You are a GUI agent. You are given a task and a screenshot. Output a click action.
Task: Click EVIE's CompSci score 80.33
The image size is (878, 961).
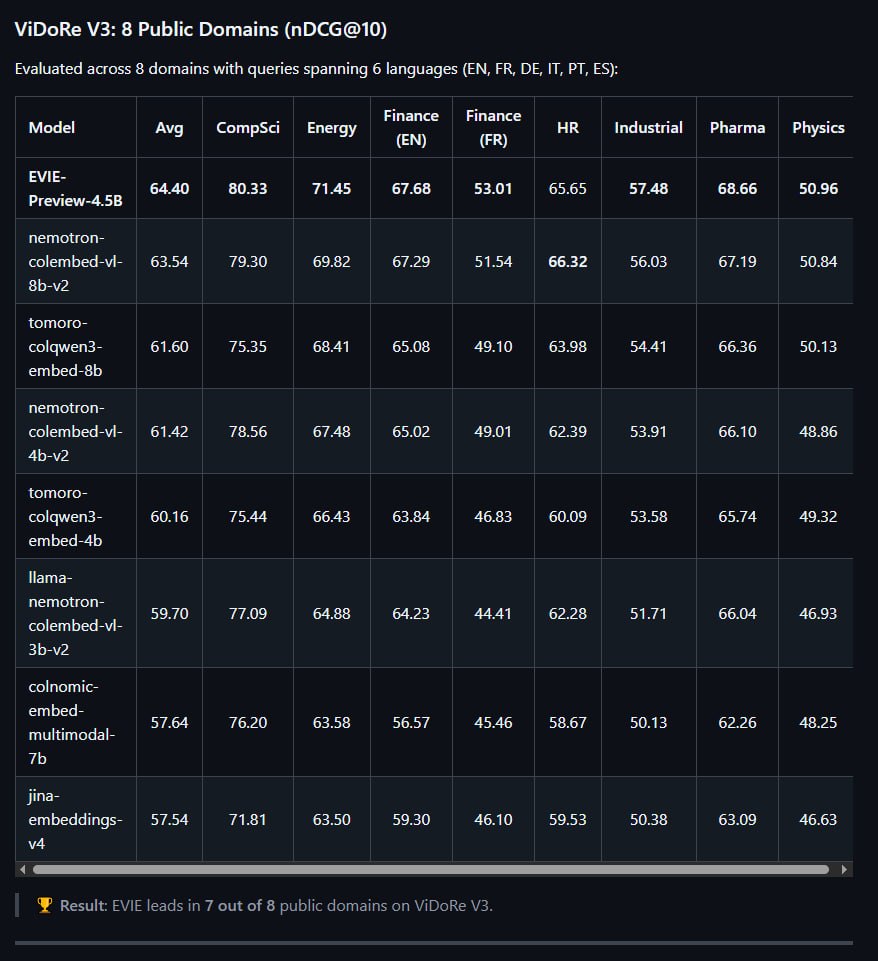[248, 188]
